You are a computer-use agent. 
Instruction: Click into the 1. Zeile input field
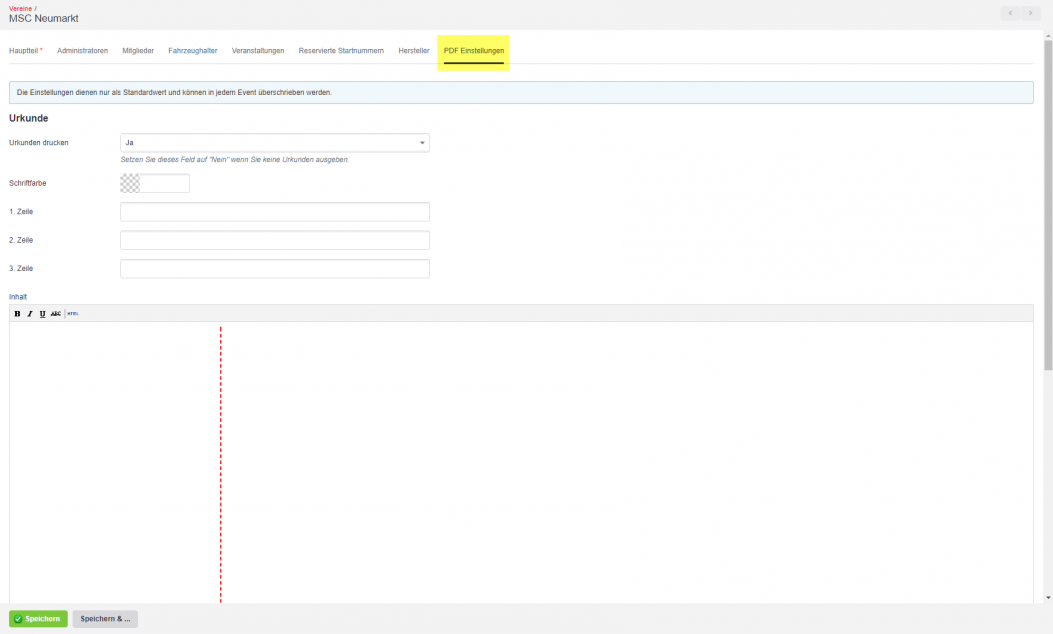click(275, 212)
